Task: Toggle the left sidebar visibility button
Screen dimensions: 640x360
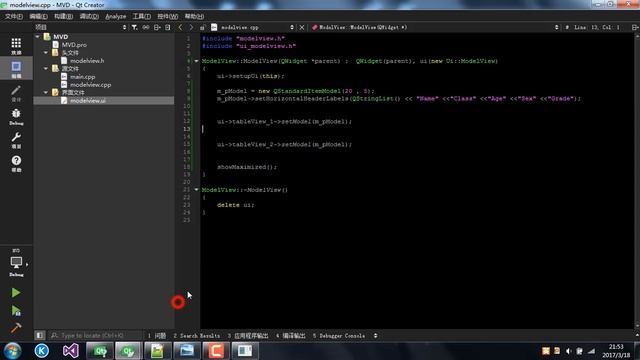Action: [40, 336]
